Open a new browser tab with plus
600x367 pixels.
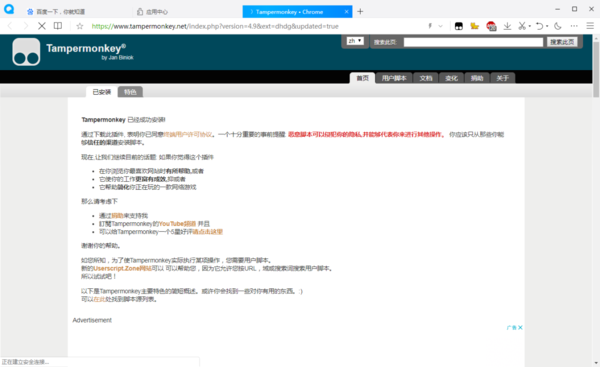tap(360, 11)
